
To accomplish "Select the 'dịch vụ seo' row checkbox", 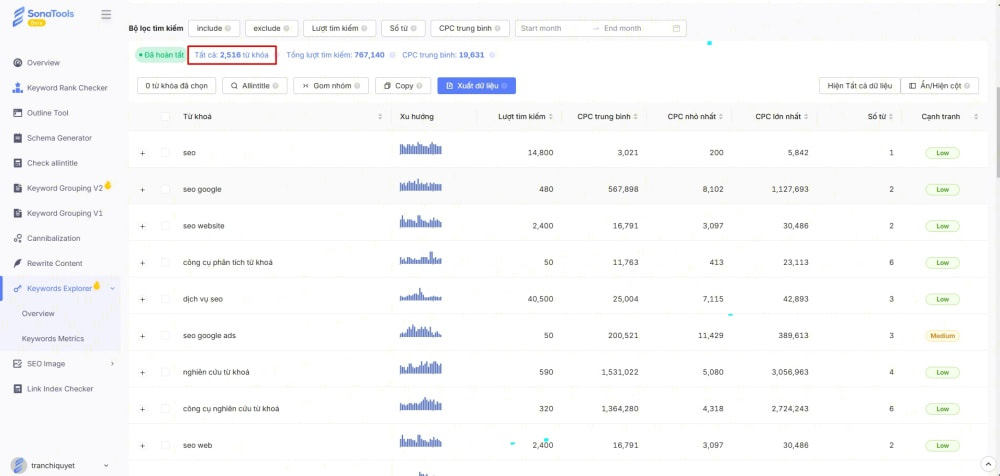I will coord(165,299).
